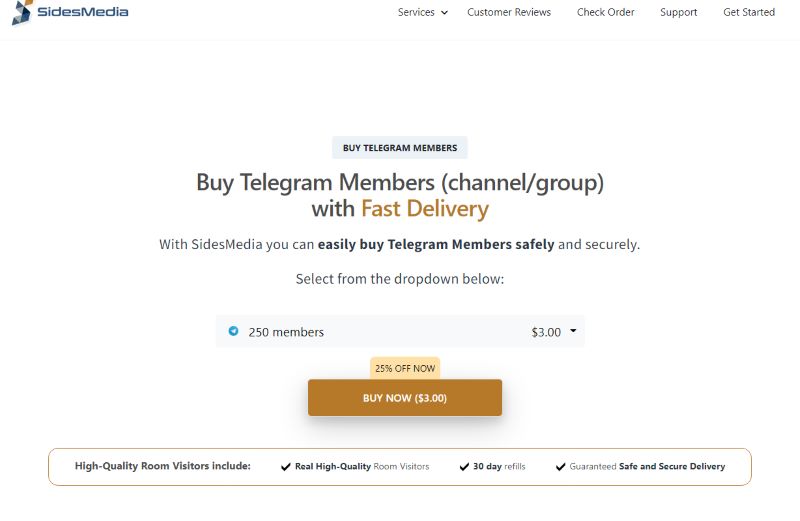Click the Telegram icon beside 250 members
This screenshot has width=800, height=521.
point(233,331)
